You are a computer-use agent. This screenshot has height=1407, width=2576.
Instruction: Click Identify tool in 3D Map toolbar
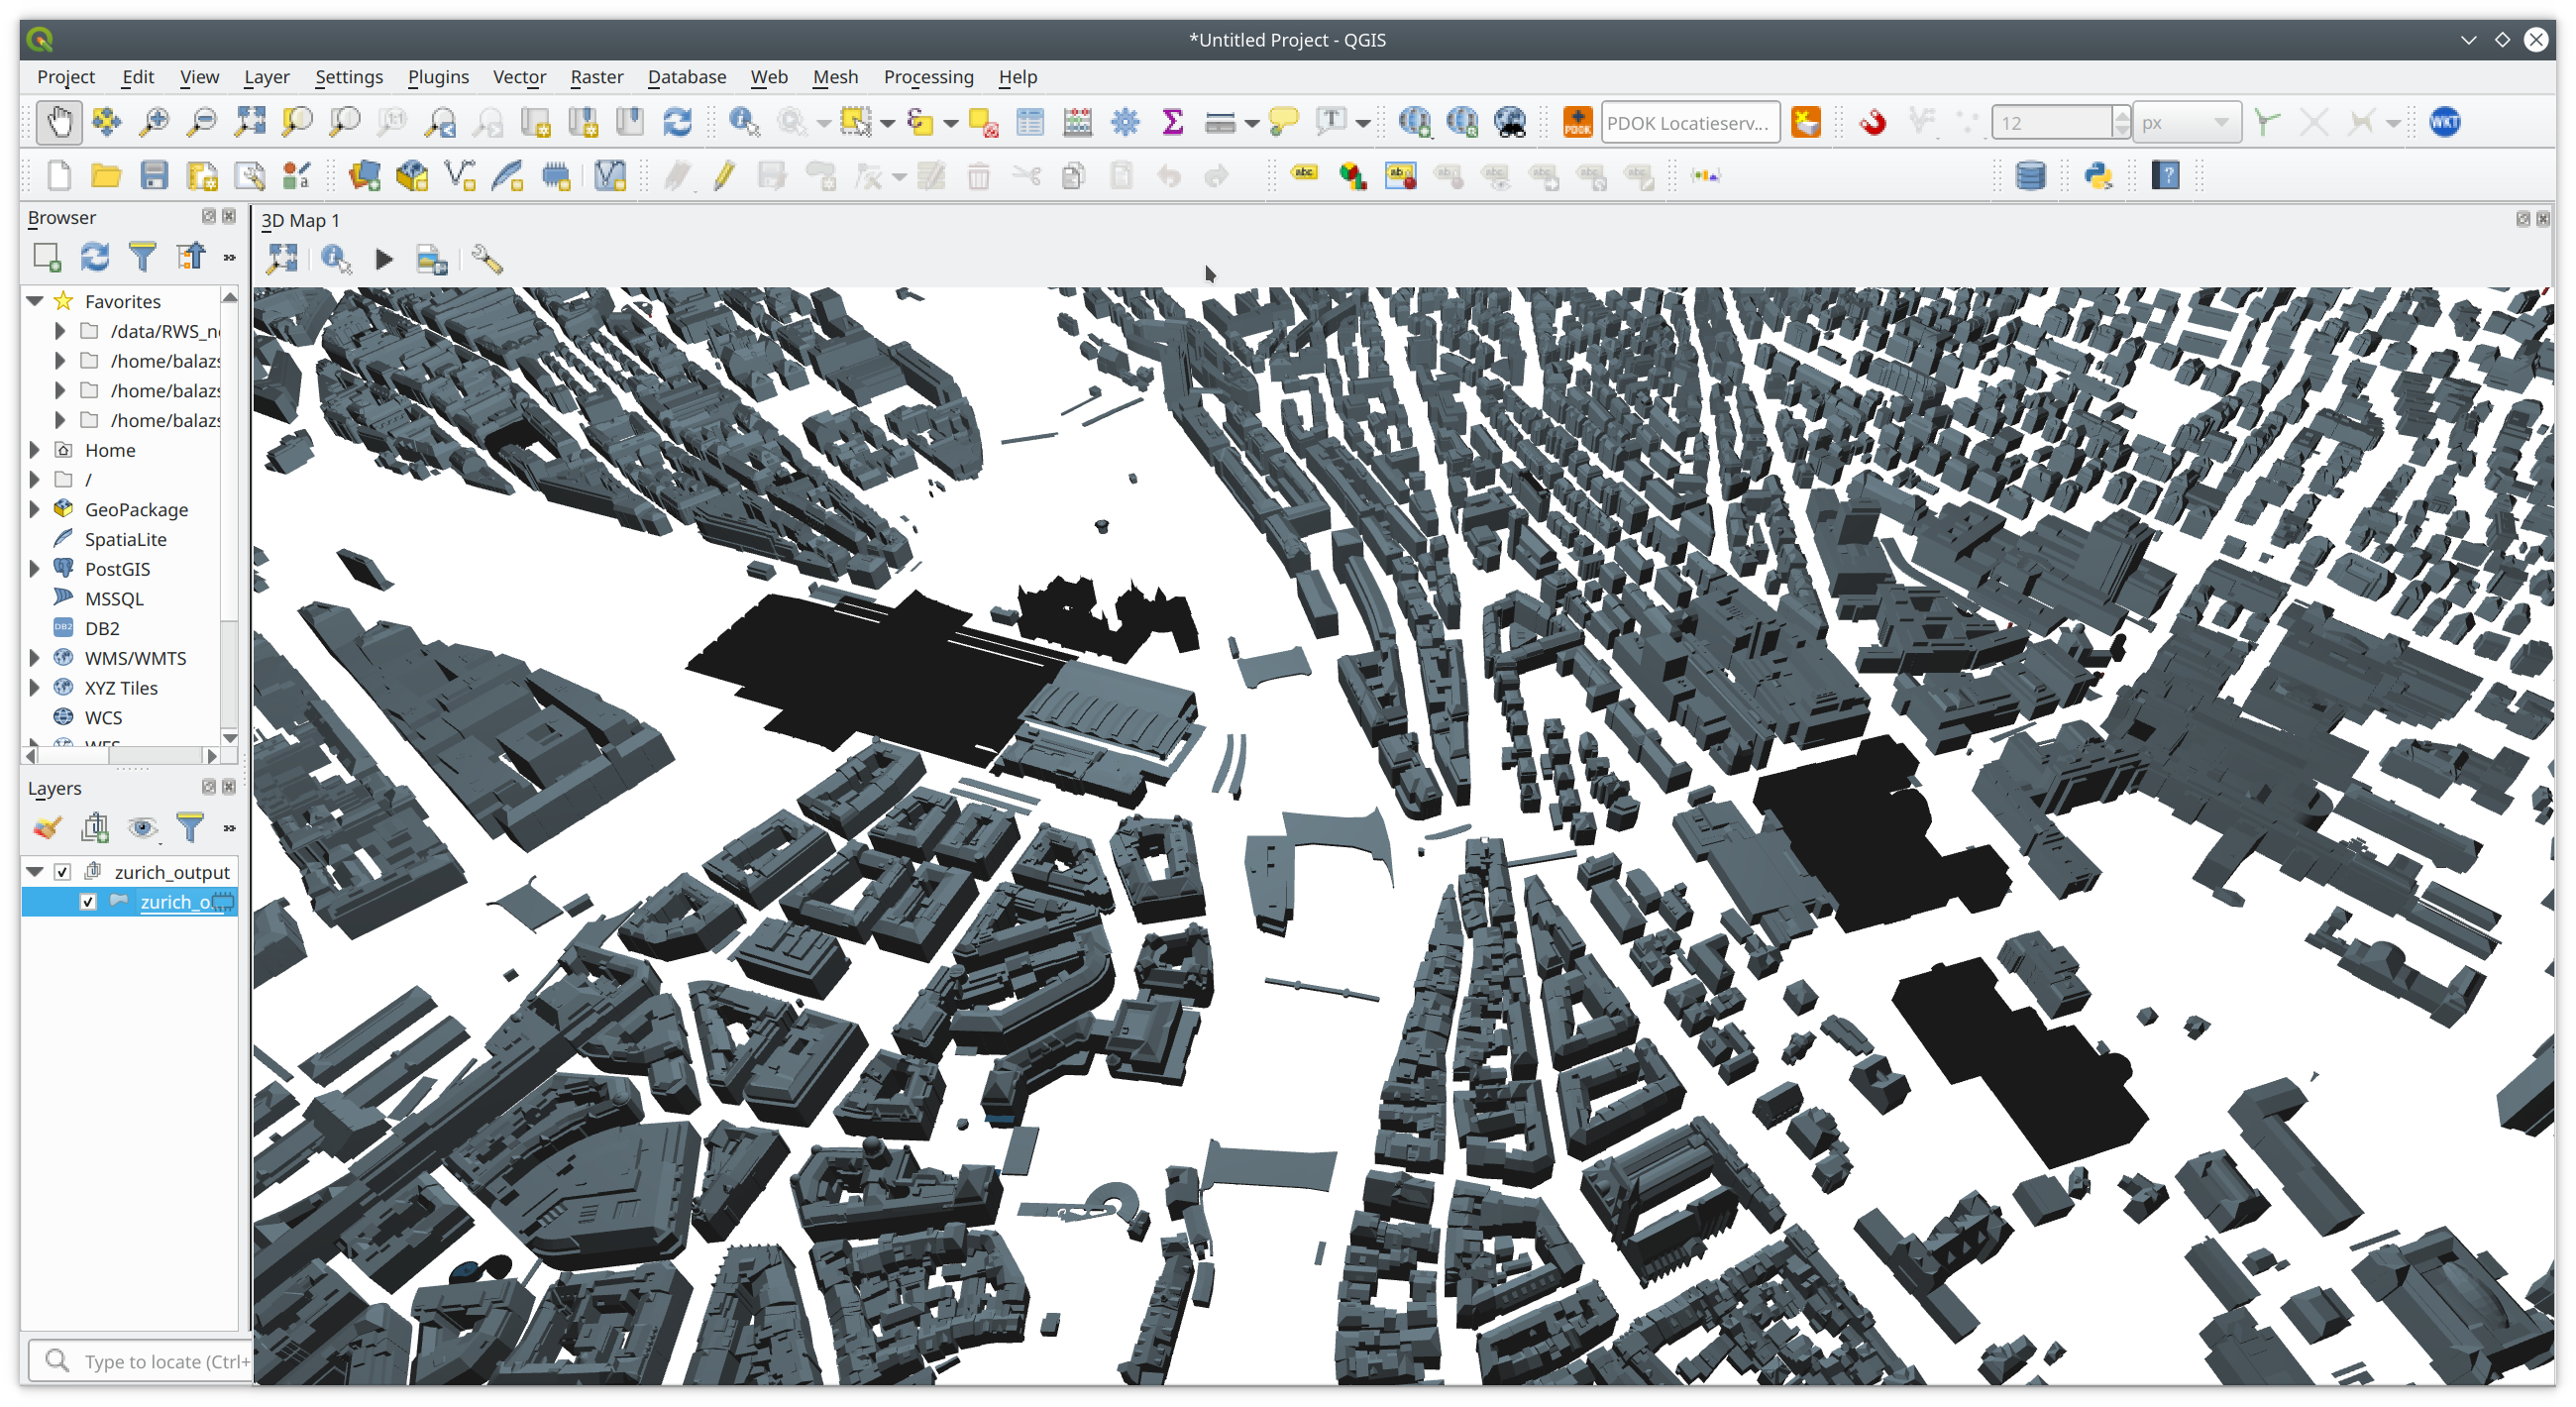click(335, 260)
